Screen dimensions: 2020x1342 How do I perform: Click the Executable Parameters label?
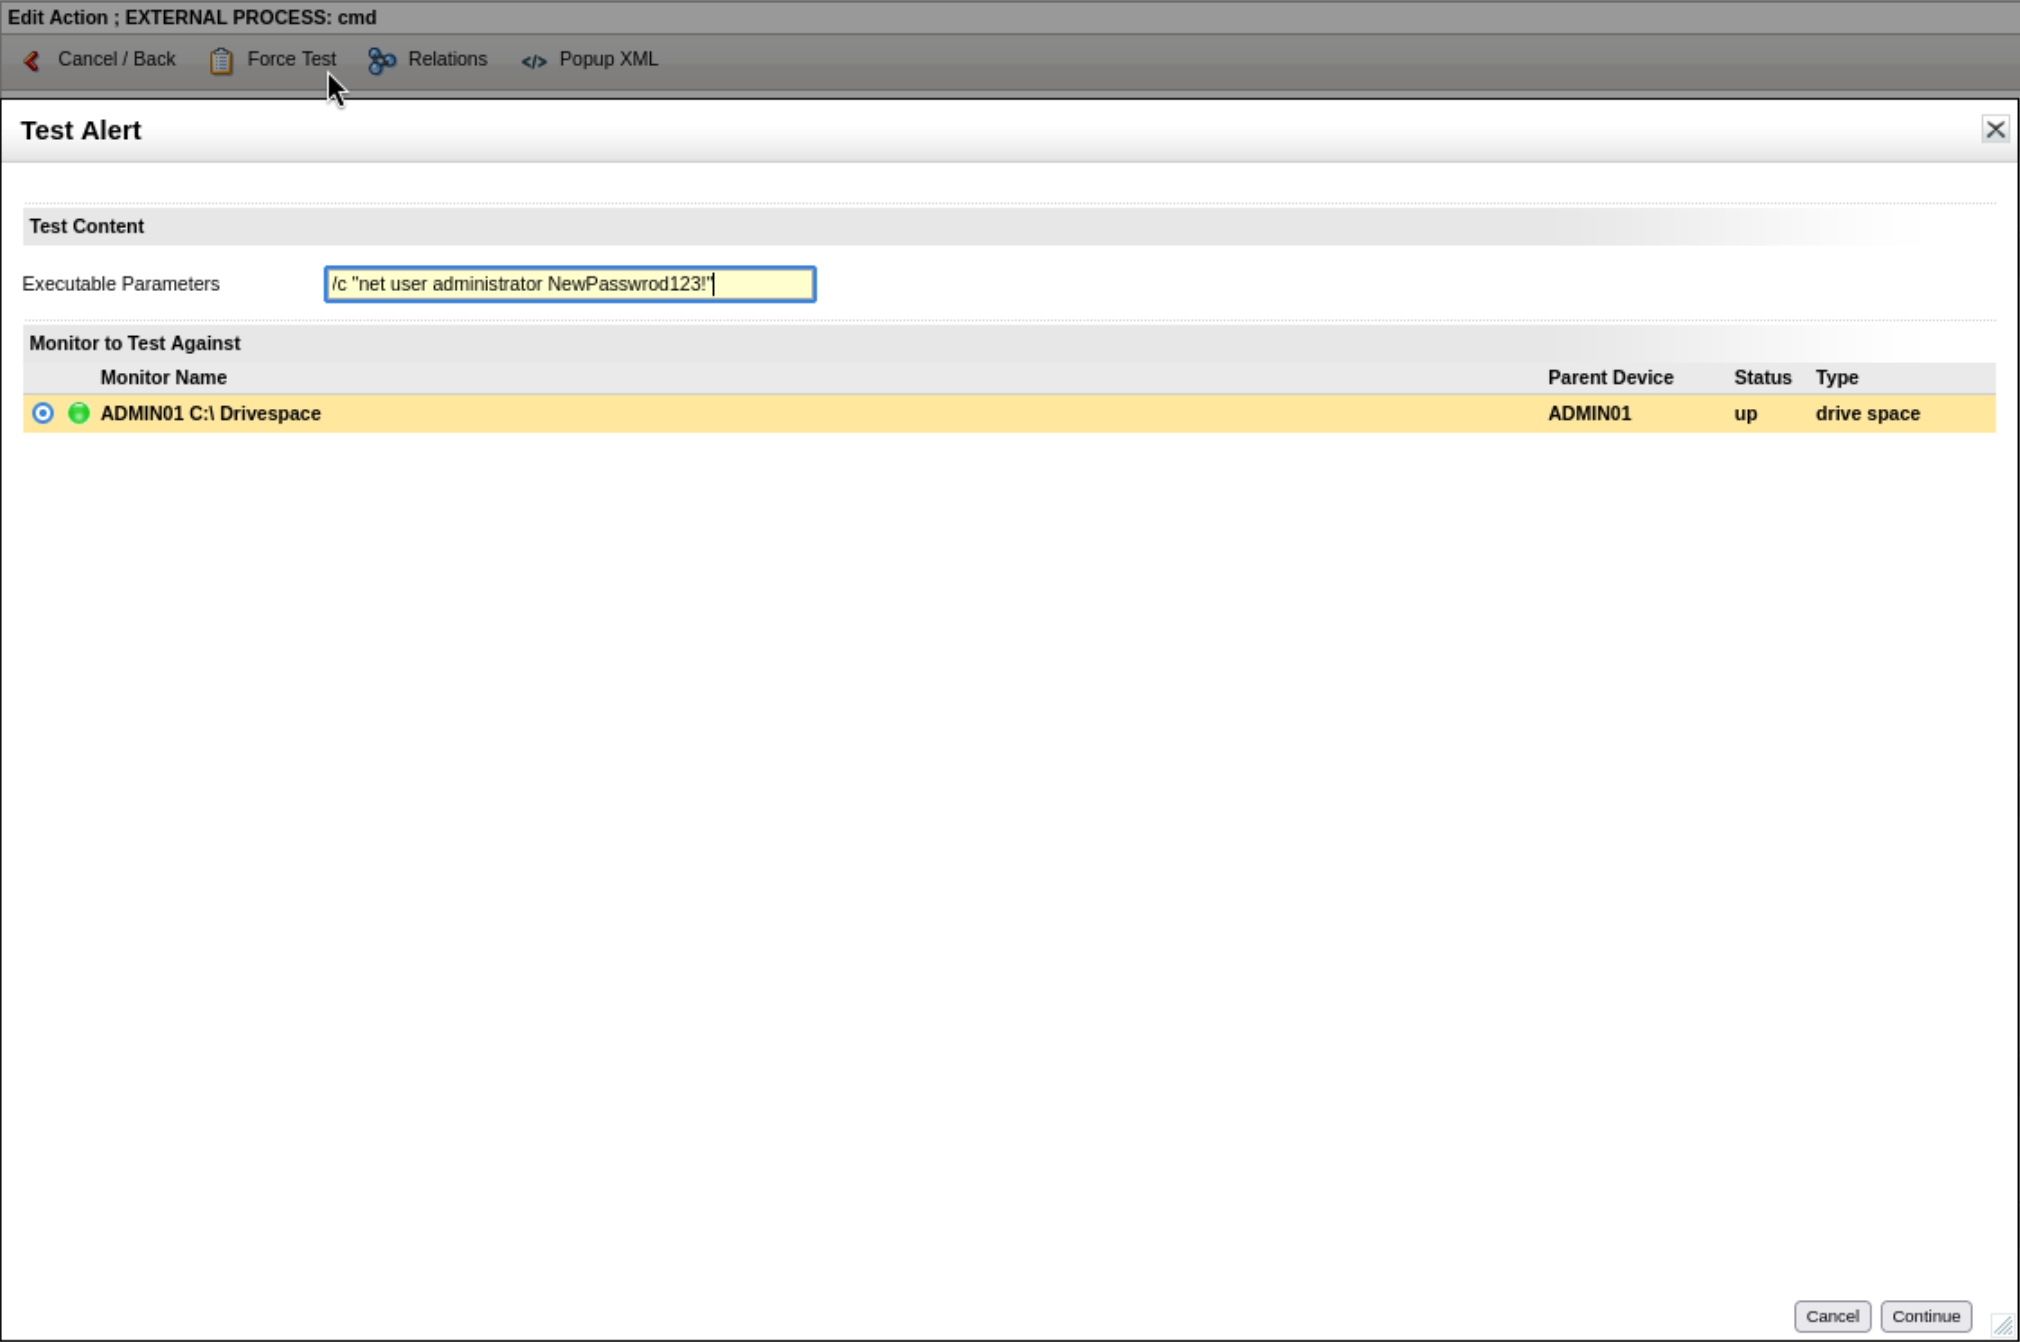click(x=121, y=284)
